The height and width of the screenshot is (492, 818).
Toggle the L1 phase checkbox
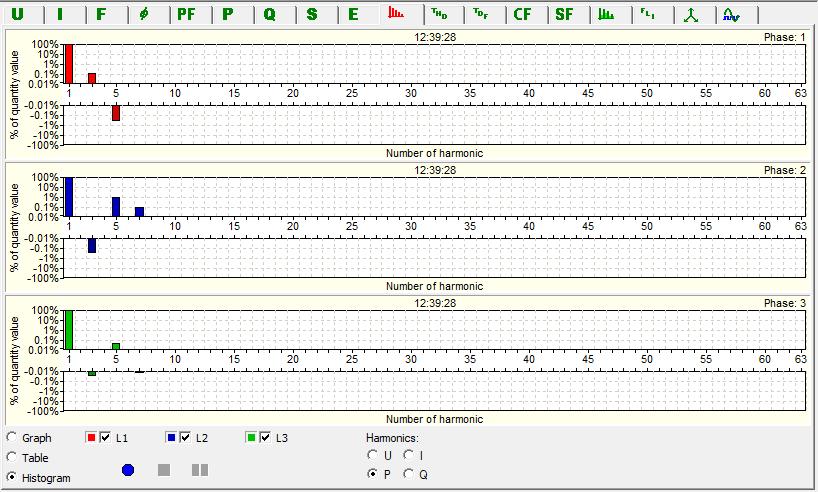coord(105,437)
